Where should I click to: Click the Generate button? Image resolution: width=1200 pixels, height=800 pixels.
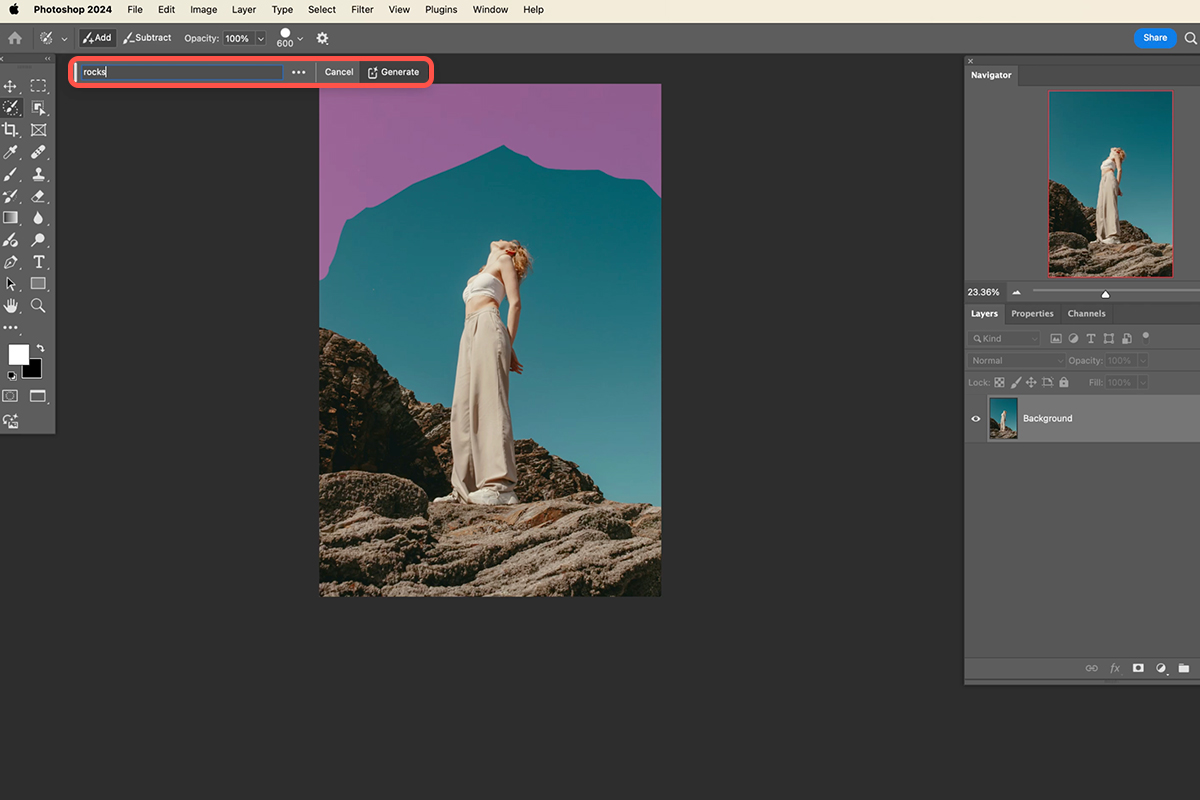point(393,72)
